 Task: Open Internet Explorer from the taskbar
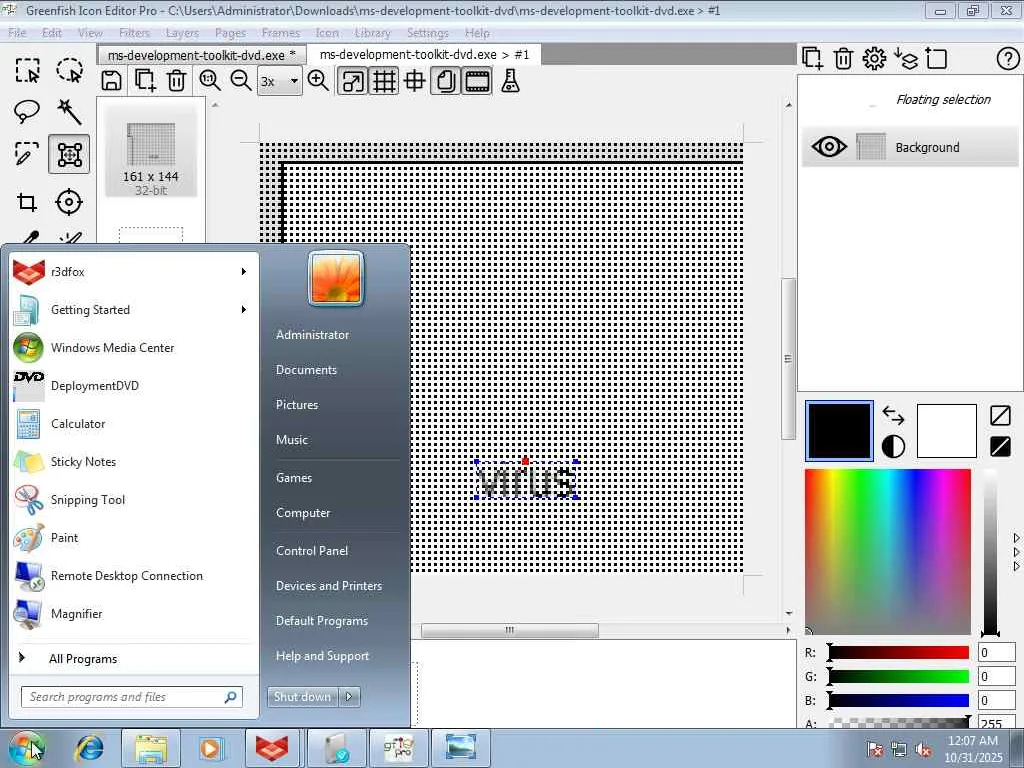pyautogui.click(x=89, y=748)
